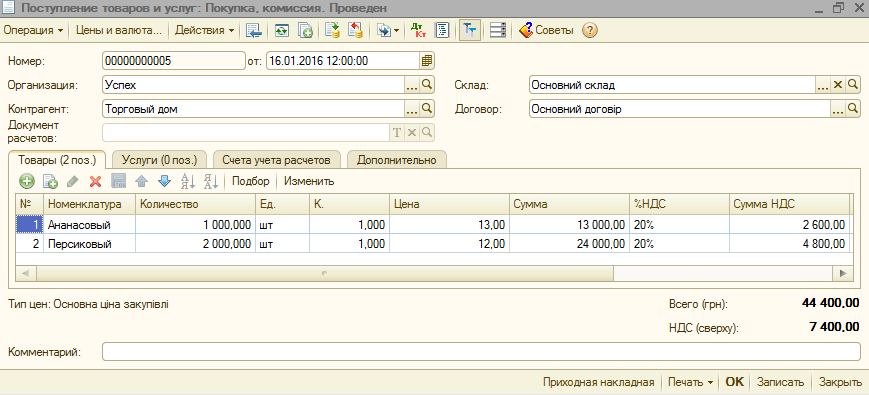Open Советы tips
The image size is (869, 395).
[546, 30]
